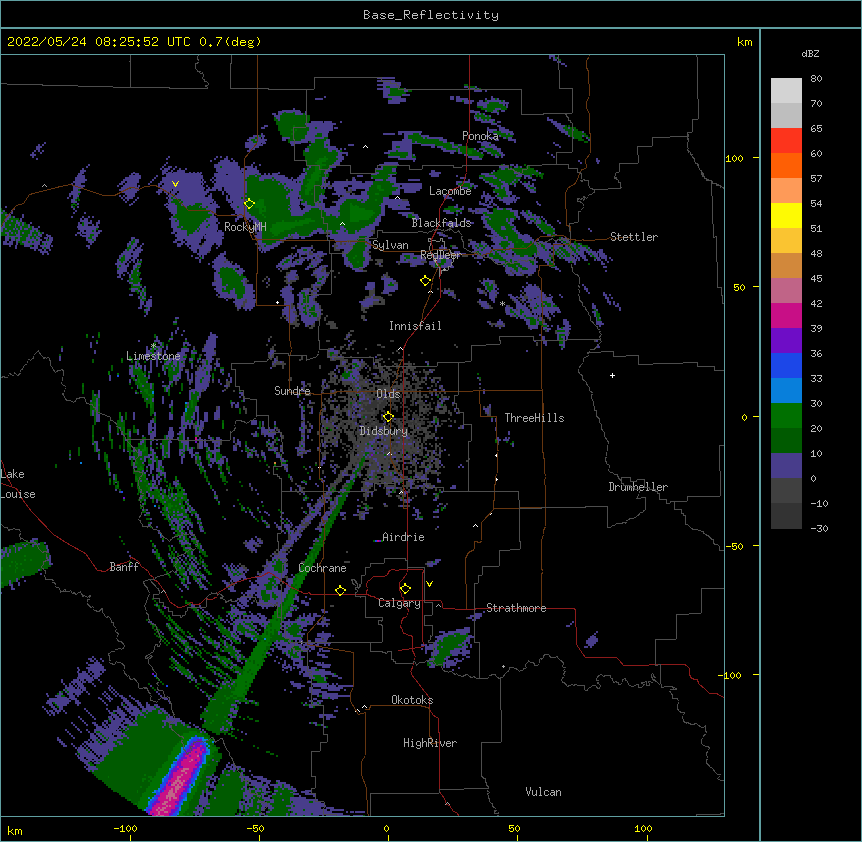Screen dimensions: 862x842
Task: Click the Limestone label
Action: pyautogui.click(x=153, y=356)
